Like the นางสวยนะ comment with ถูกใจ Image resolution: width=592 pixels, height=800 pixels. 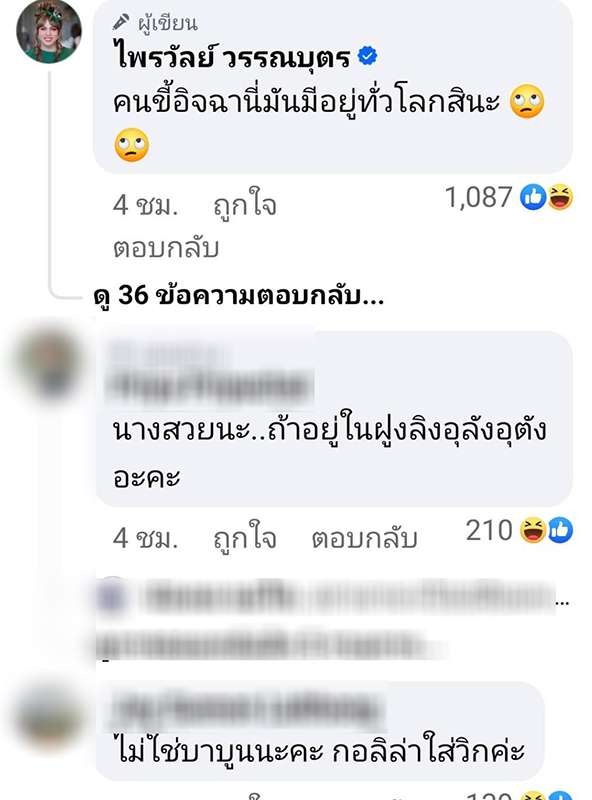tap(245, 539)
